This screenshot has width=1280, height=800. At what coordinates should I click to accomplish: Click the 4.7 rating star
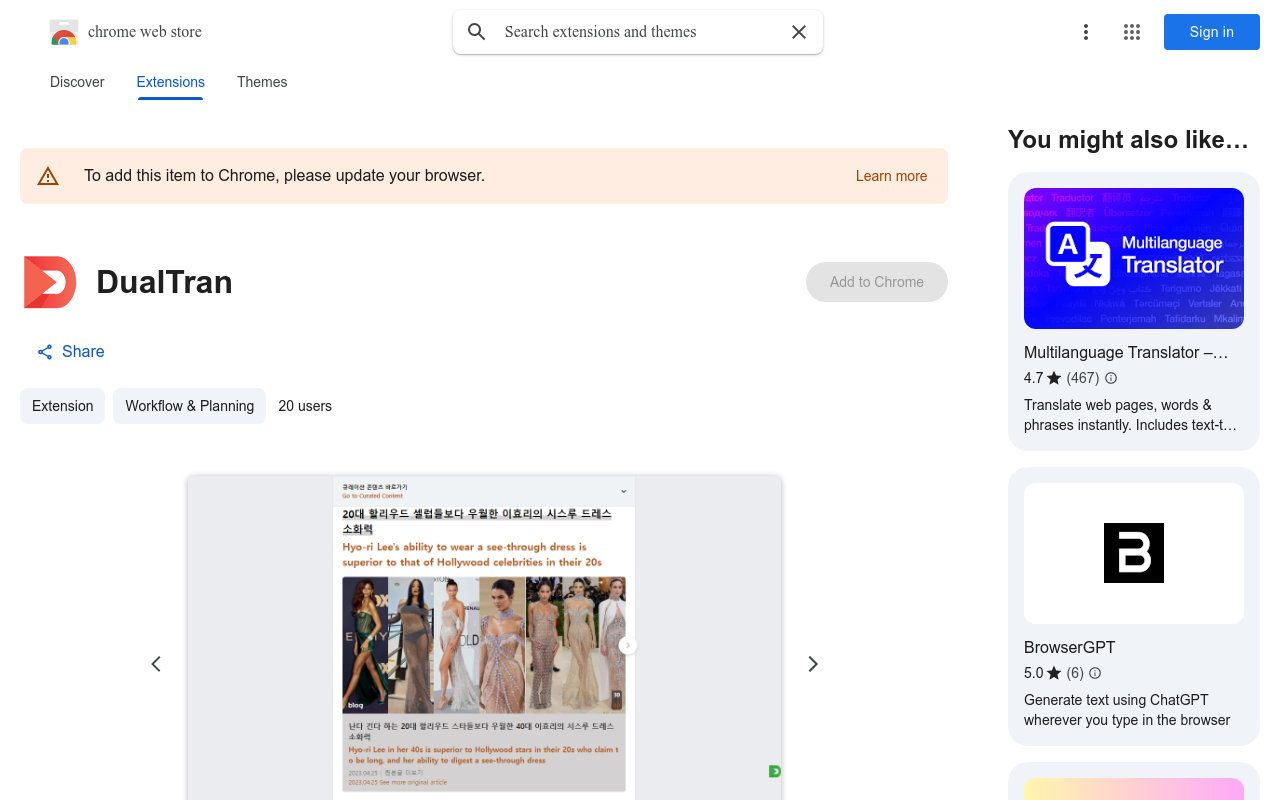(x=1054, y=378)
